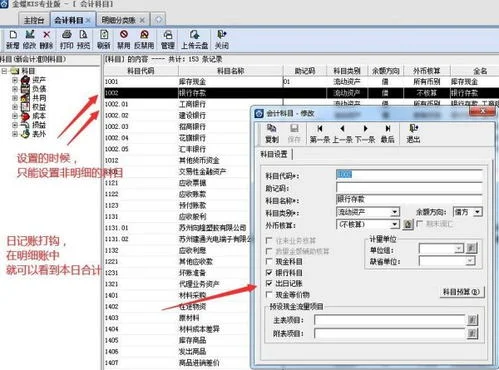
Task: Open the 科目类别 dropdown
Action: [x=395, y=212]
